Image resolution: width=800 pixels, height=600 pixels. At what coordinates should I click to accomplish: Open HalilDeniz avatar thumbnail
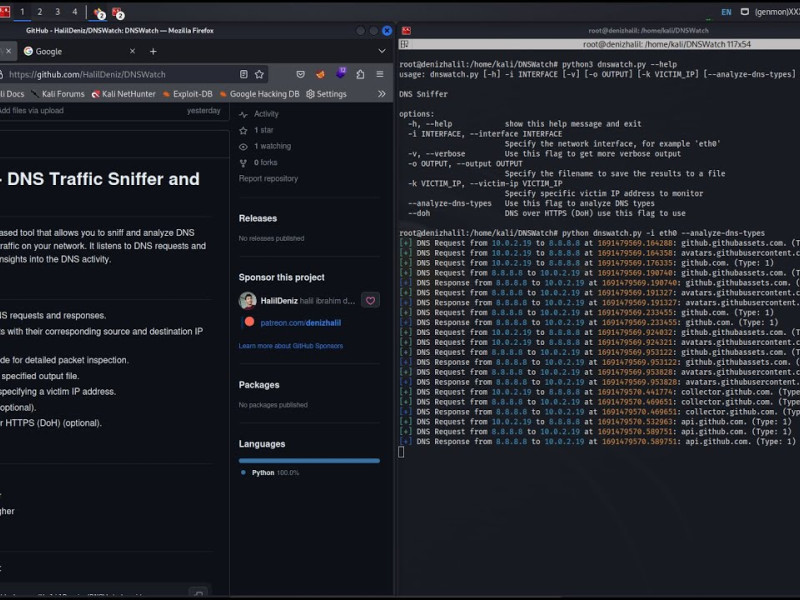[247, 301]
